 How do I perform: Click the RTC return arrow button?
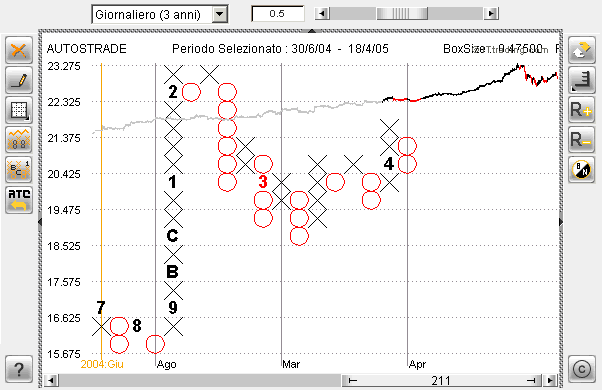19,200
